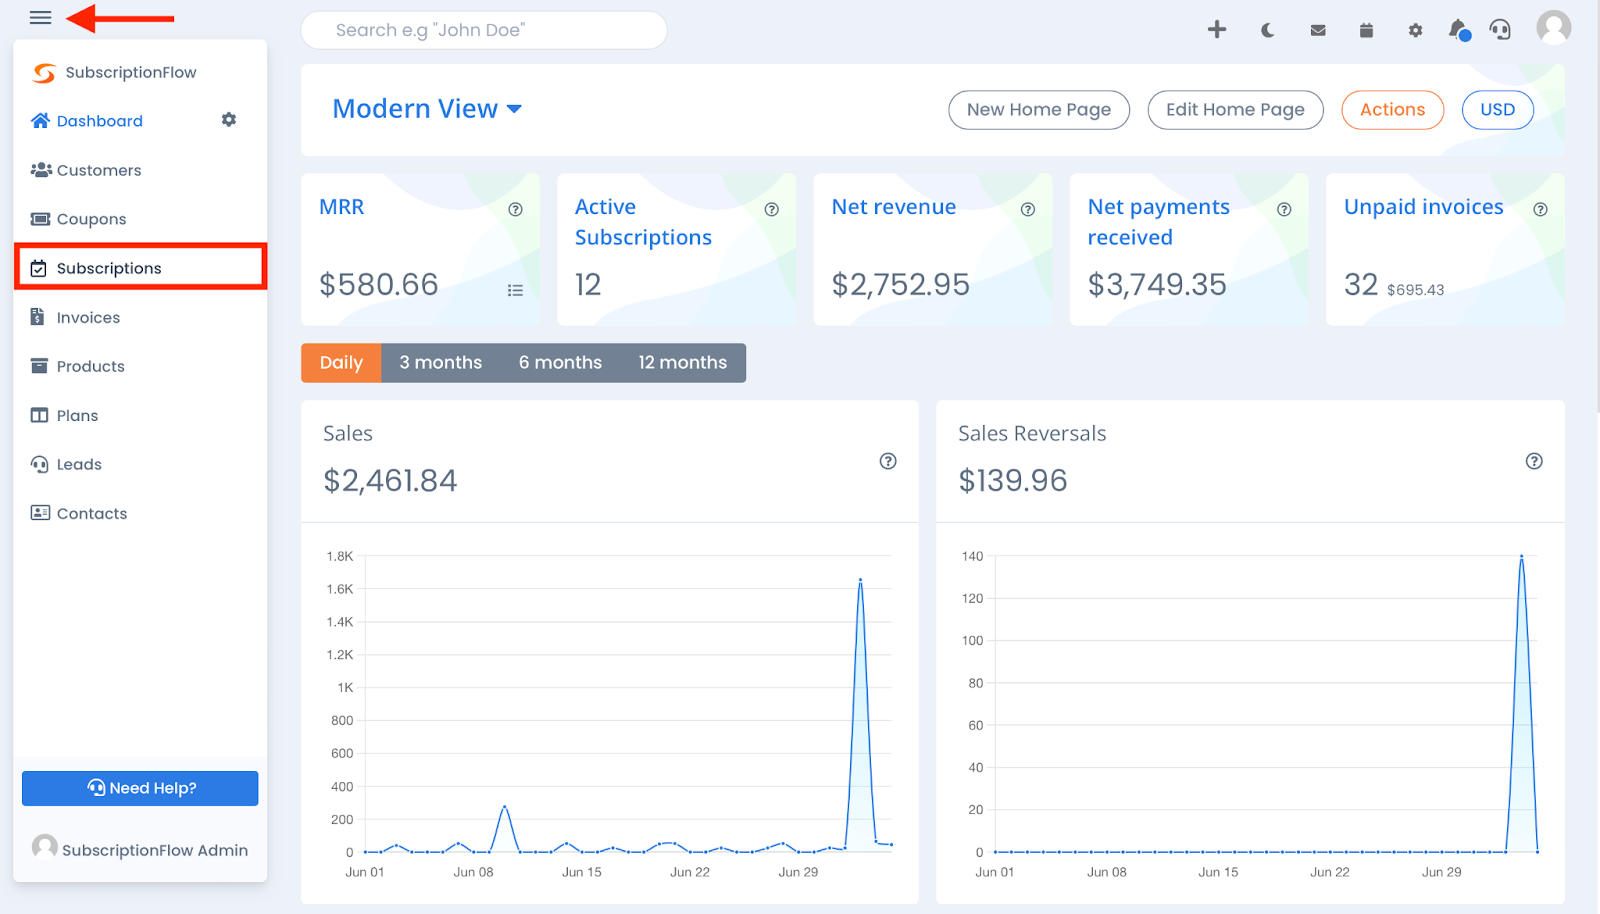This screenshot has height=914, width=1600.
Task: Expand the Modern View dropdown
Action: [427, 109]
